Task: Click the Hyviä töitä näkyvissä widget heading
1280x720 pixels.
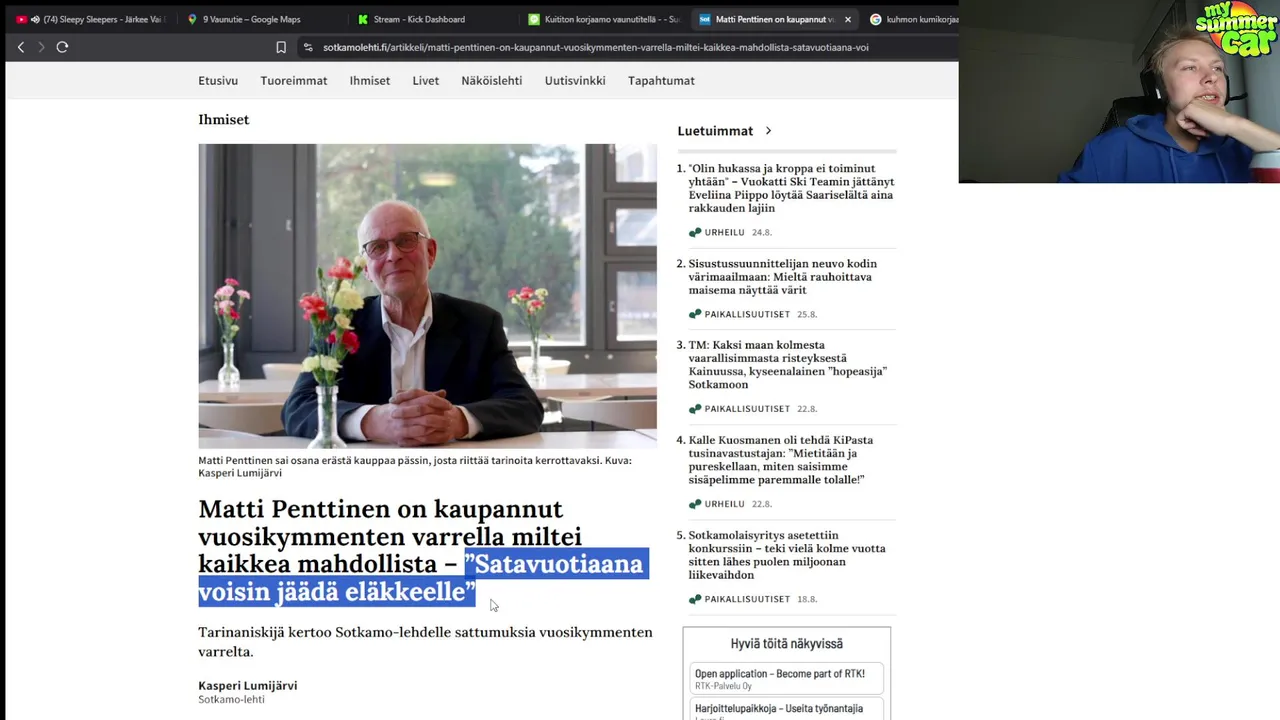Action: point(786,644)
